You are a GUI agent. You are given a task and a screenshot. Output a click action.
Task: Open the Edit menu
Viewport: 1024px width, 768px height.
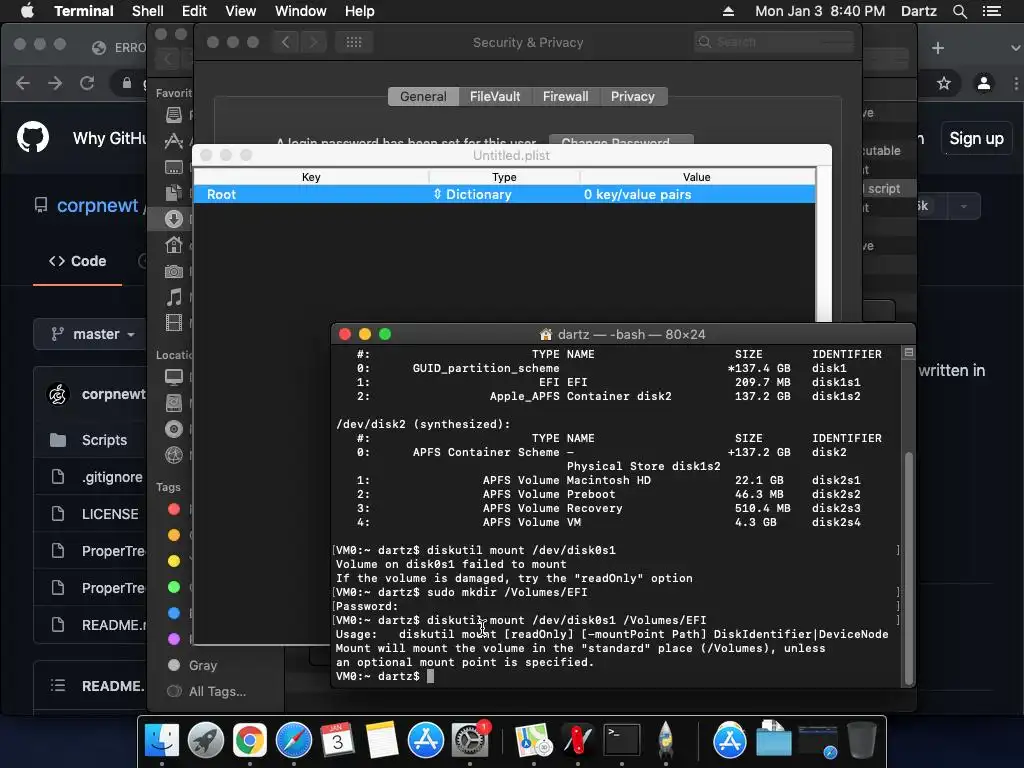pos(194,11)
